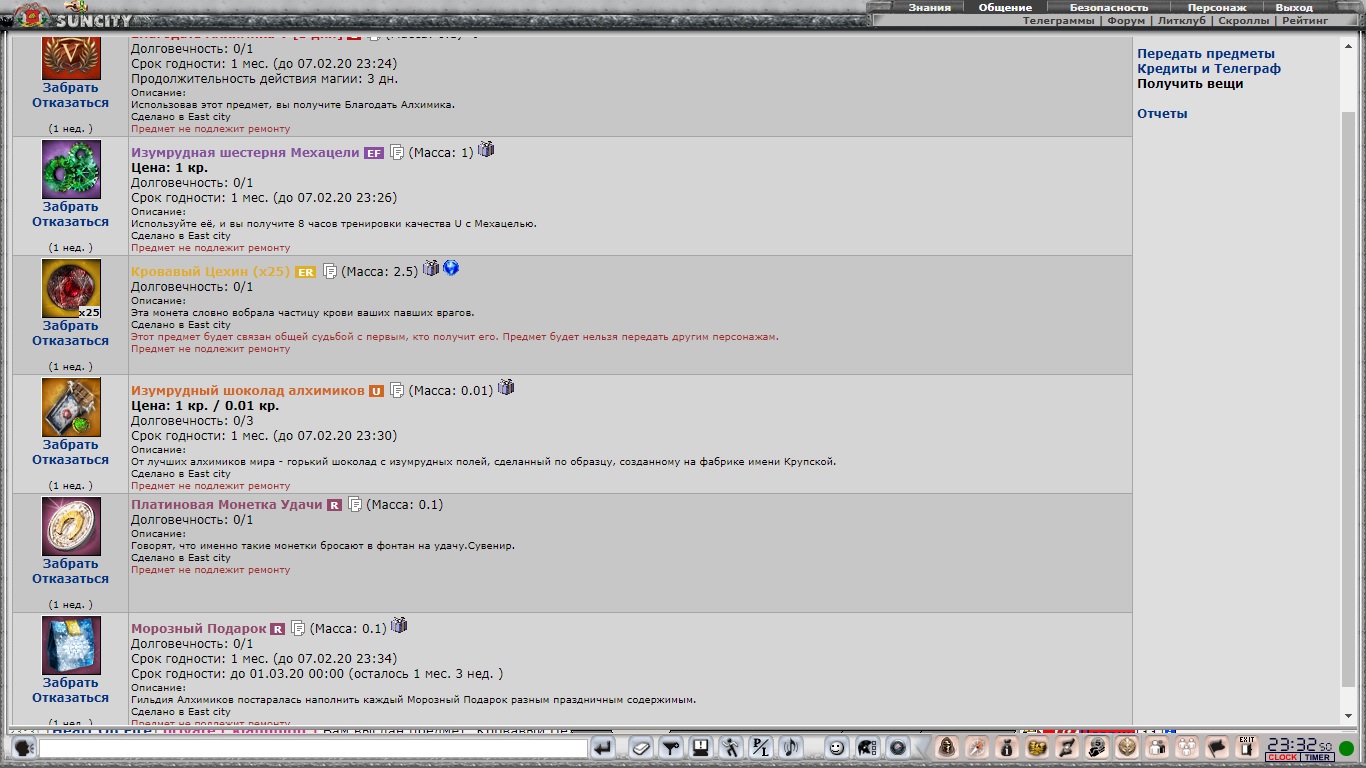Click the floppy disk save icon
This screenshot has width=1366, height=768.
(701, 748)
